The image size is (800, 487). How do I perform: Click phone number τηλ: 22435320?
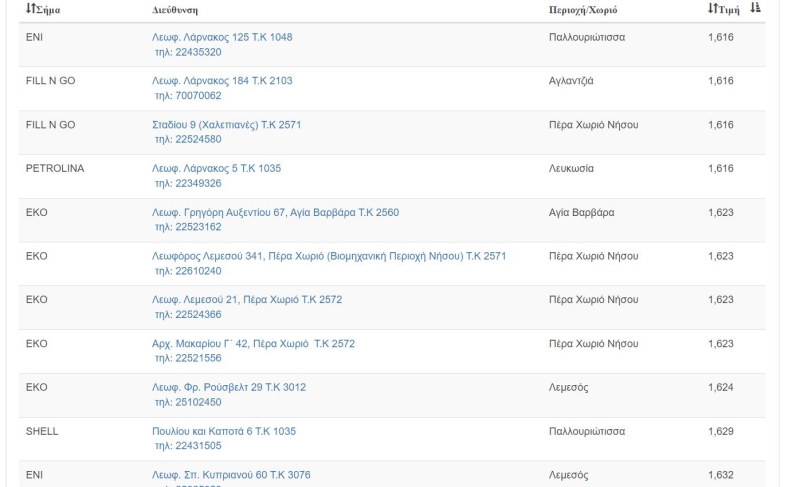click(188, 52)
